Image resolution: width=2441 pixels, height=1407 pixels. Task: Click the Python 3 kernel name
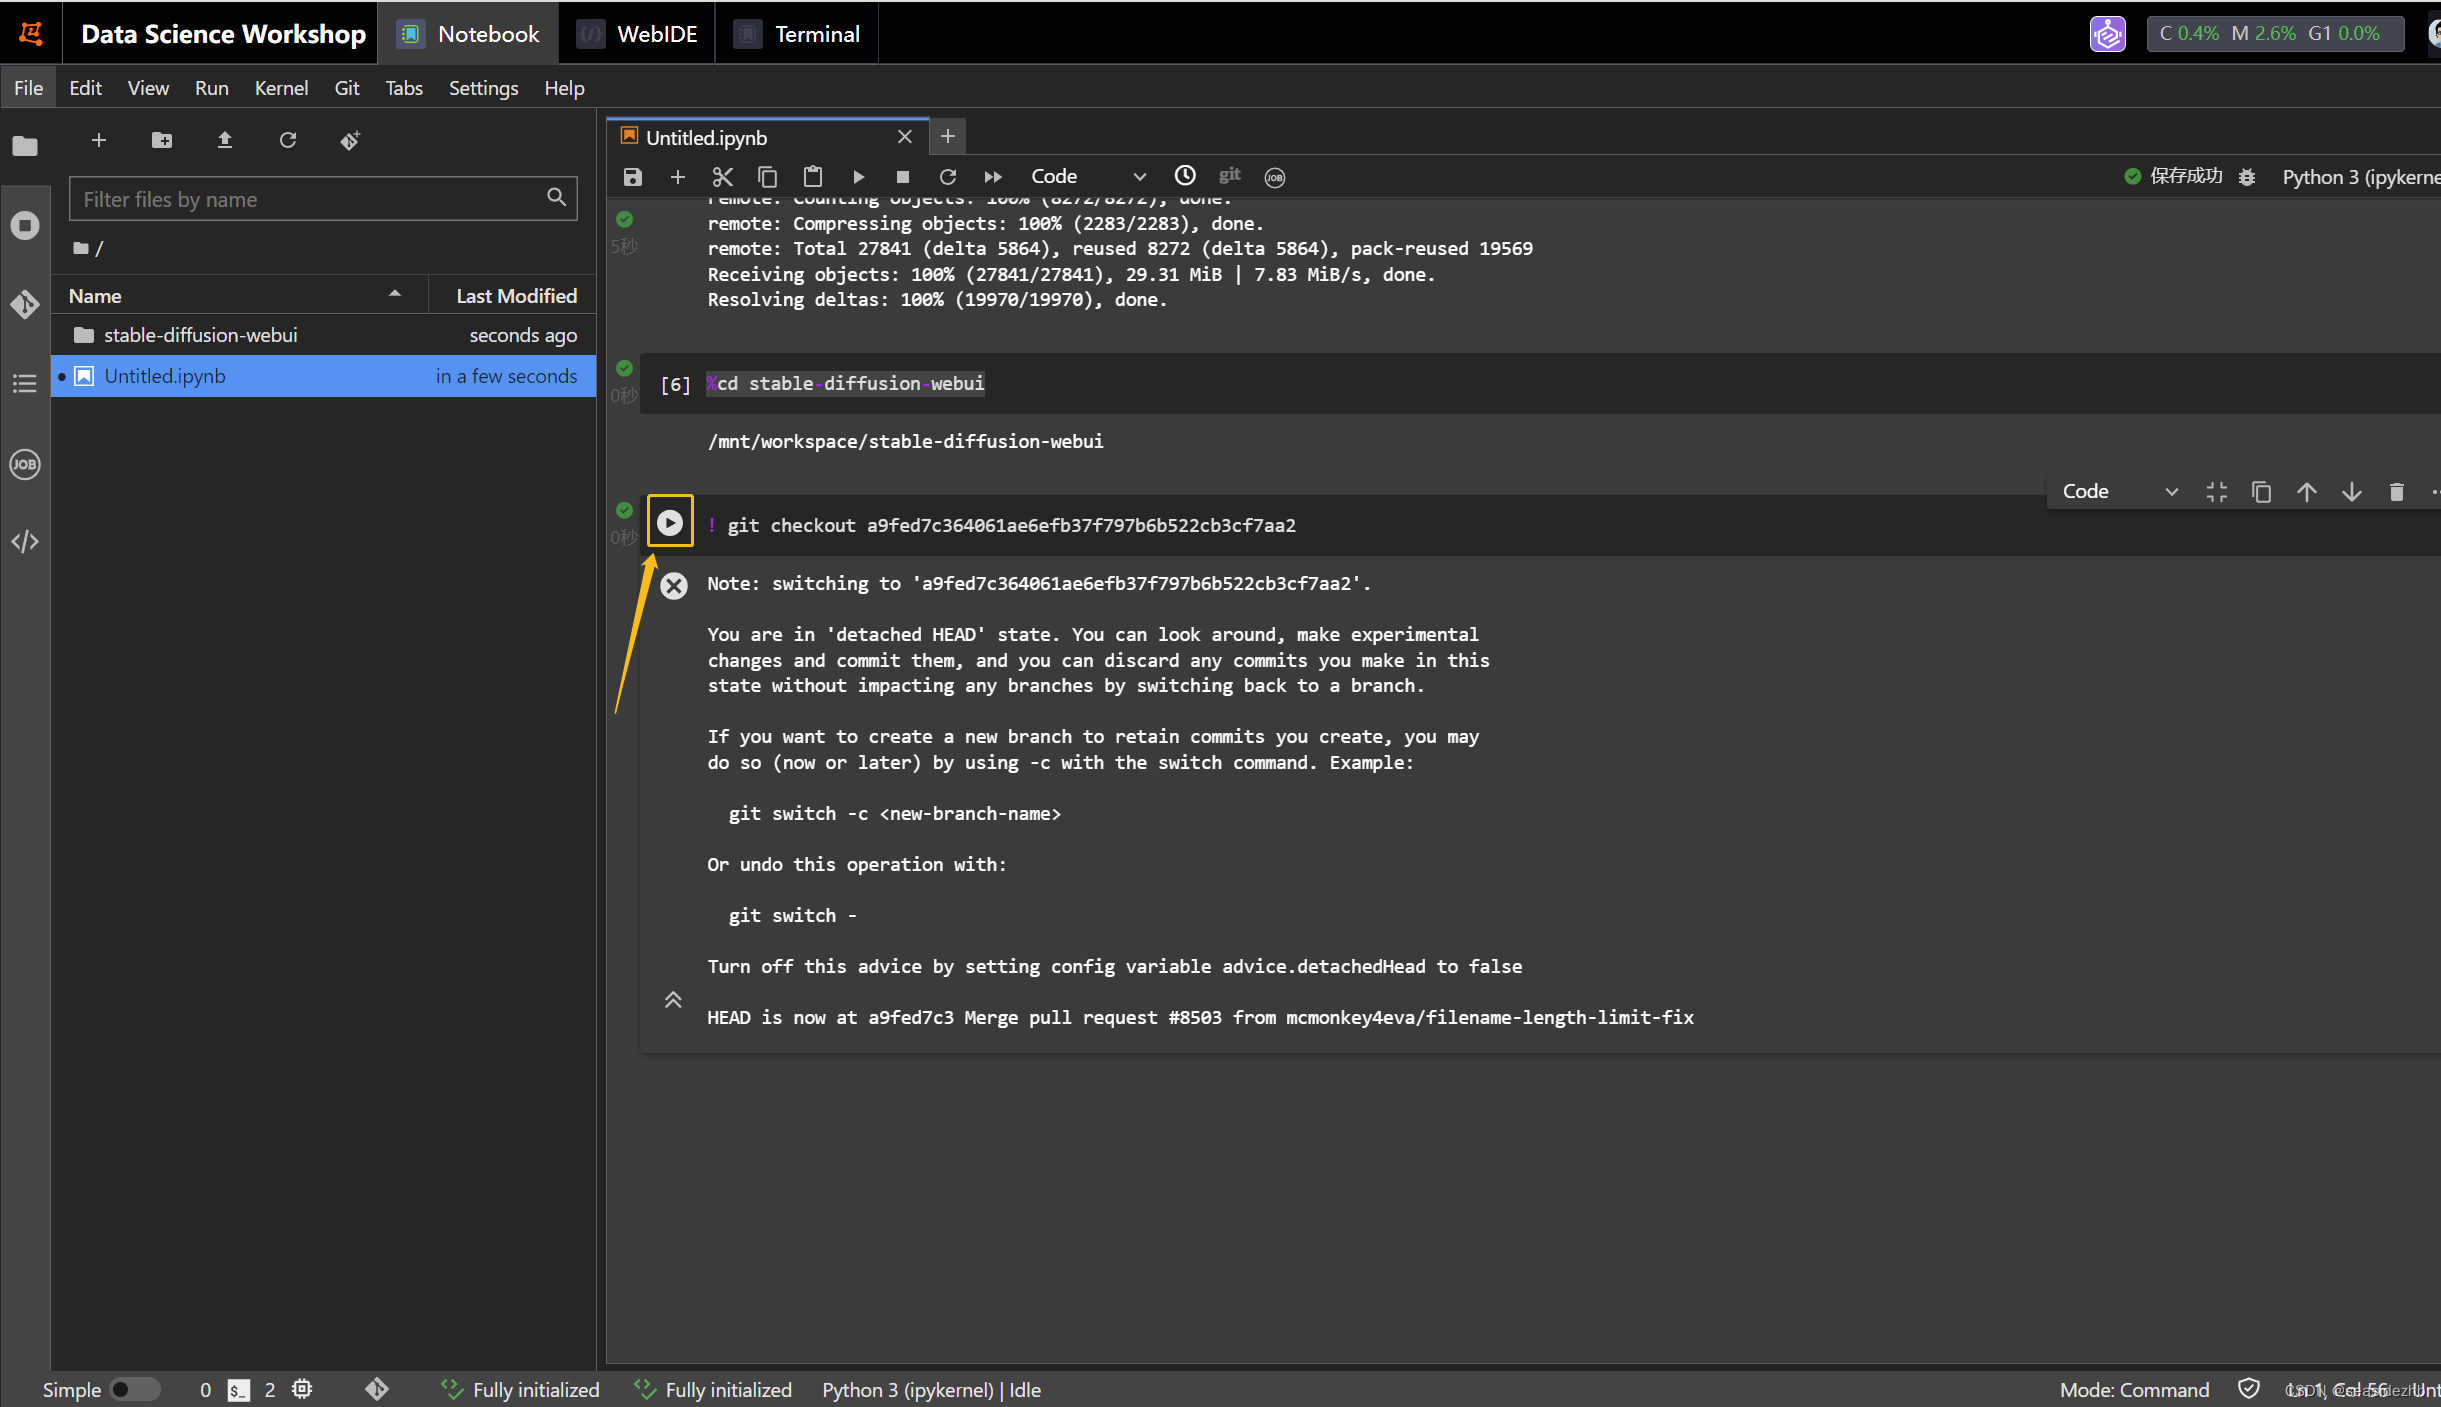coord(2360,177)
